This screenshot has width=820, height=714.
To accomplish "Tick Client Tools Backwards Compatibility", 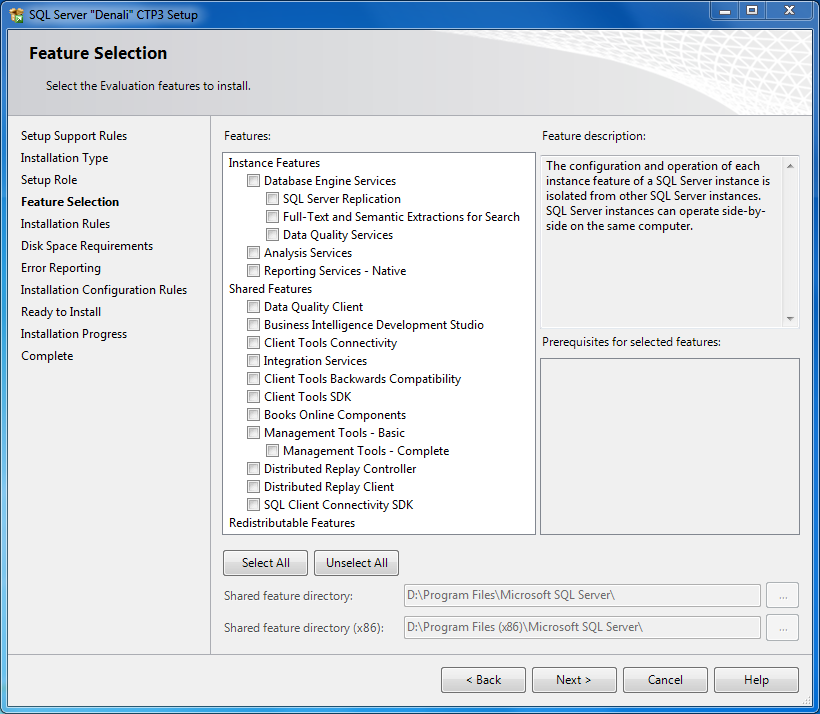I will pos(254,379).
